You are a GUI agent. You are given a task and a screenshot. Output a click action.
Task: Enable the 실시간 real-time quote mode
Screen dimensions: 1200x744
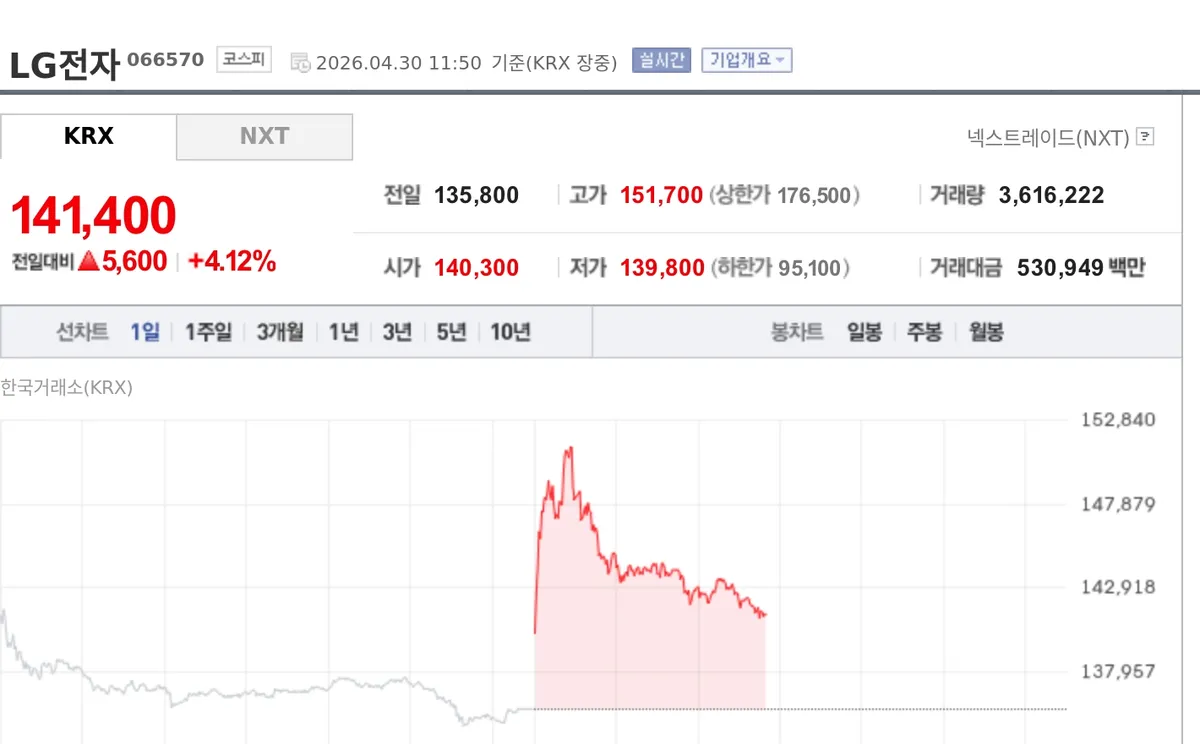[660, 60]
